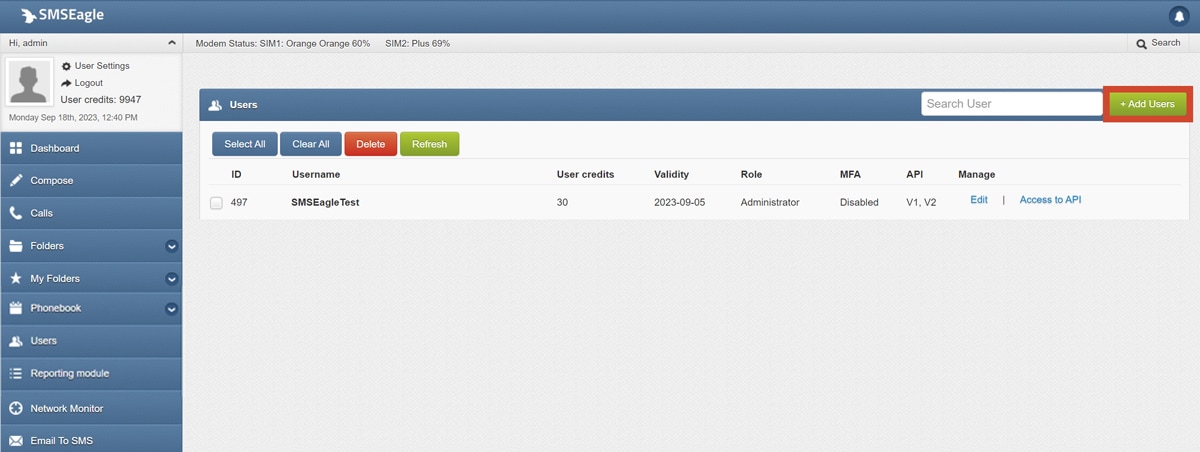Focus the Search User input field
Viewport: 1200px width, 452px height.
[x=1011, y=104]
